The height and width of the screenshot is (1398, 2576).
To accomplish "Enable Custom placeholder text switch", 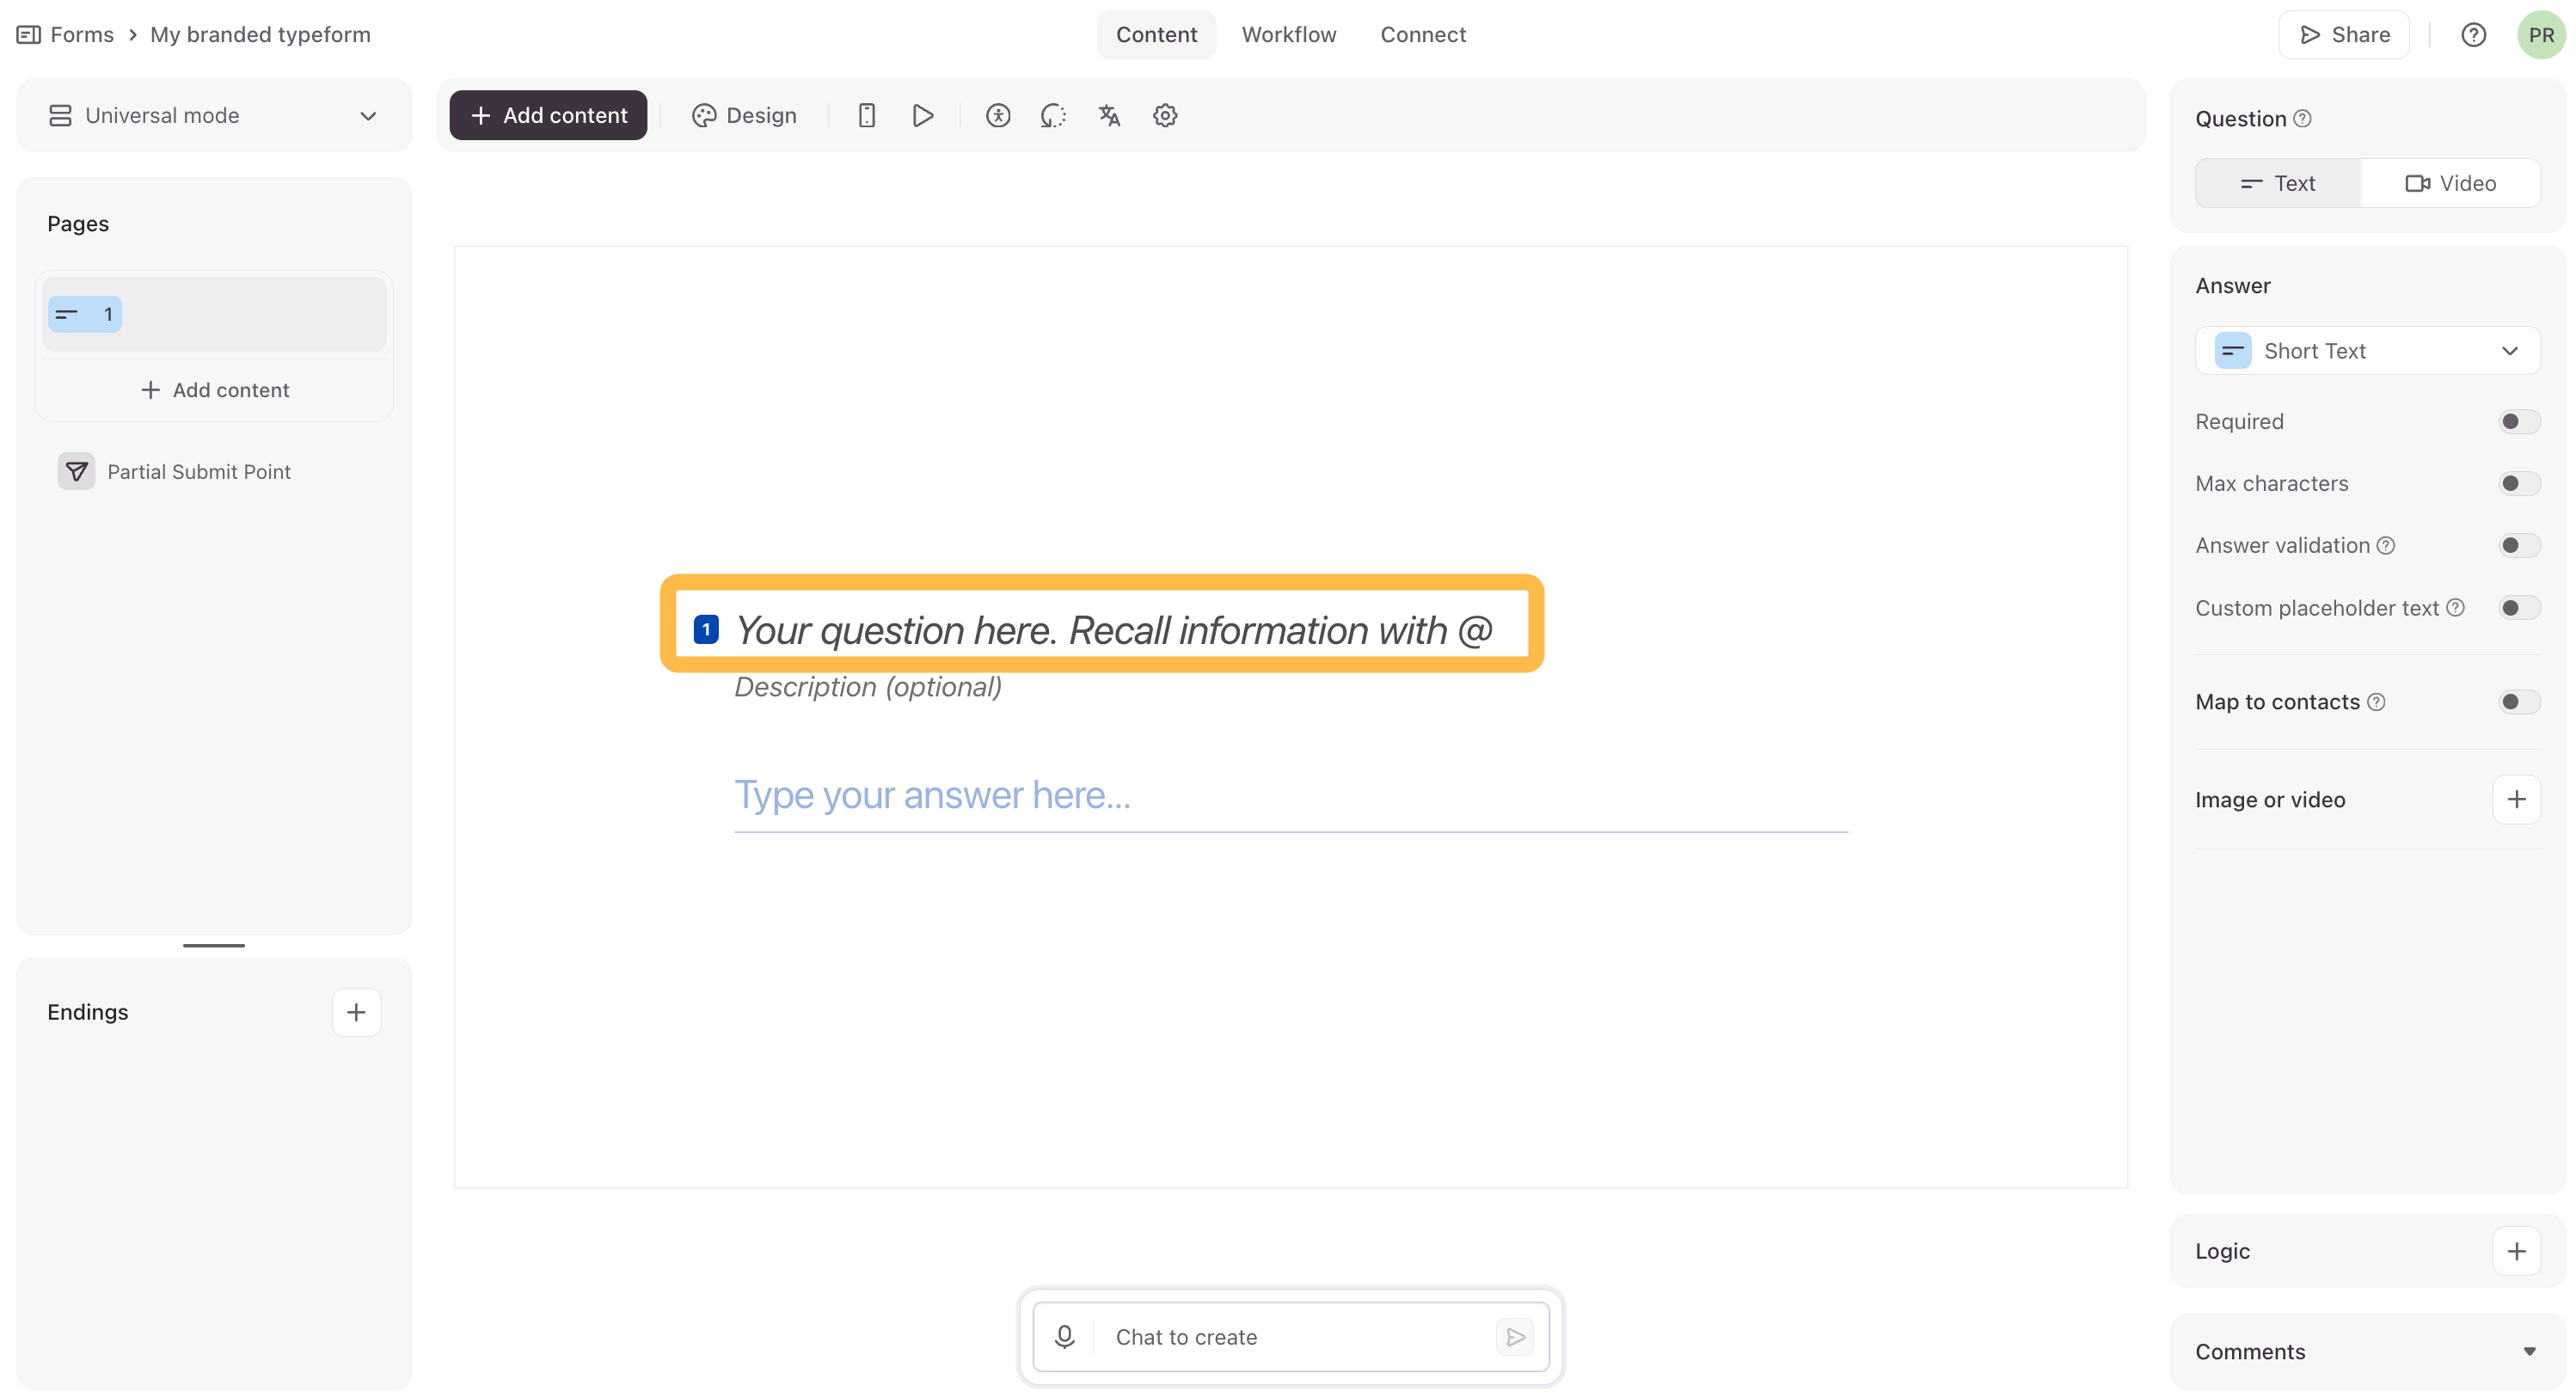I will click(2519, 608).
